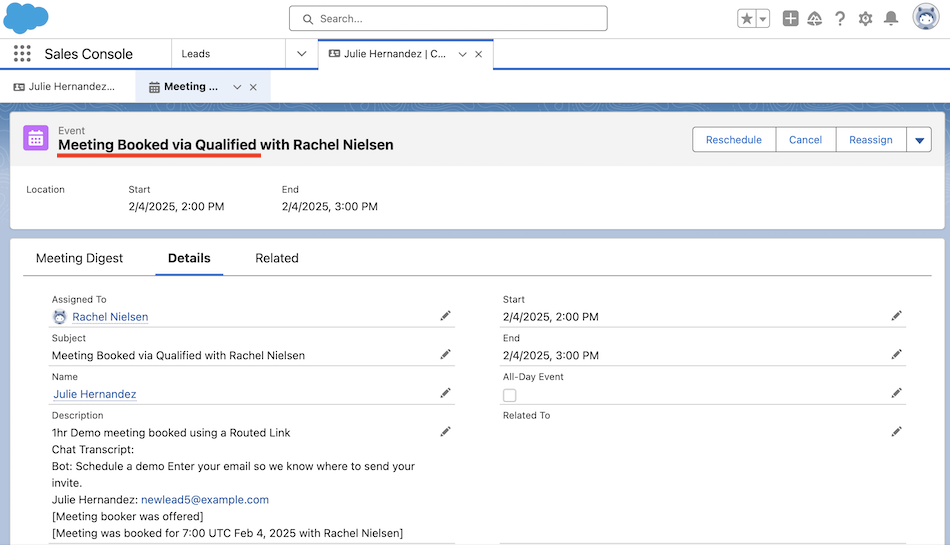950x545 pixels.
Task: Expand the Meeting subtab chevron menu
Action: 237,87
